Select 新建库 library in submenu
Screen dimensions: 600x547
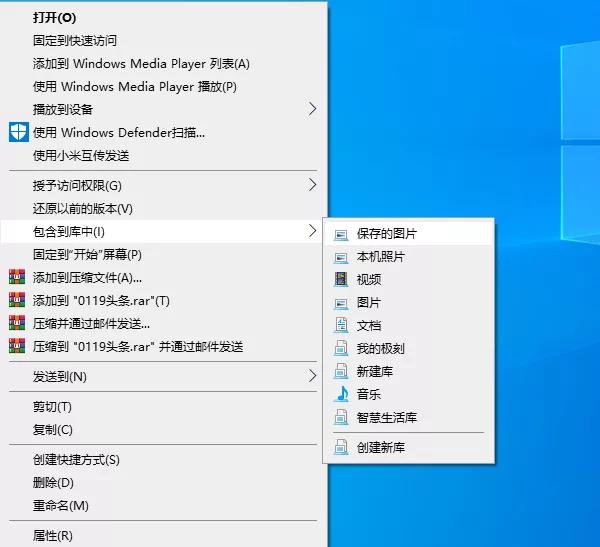pos(408,371)
